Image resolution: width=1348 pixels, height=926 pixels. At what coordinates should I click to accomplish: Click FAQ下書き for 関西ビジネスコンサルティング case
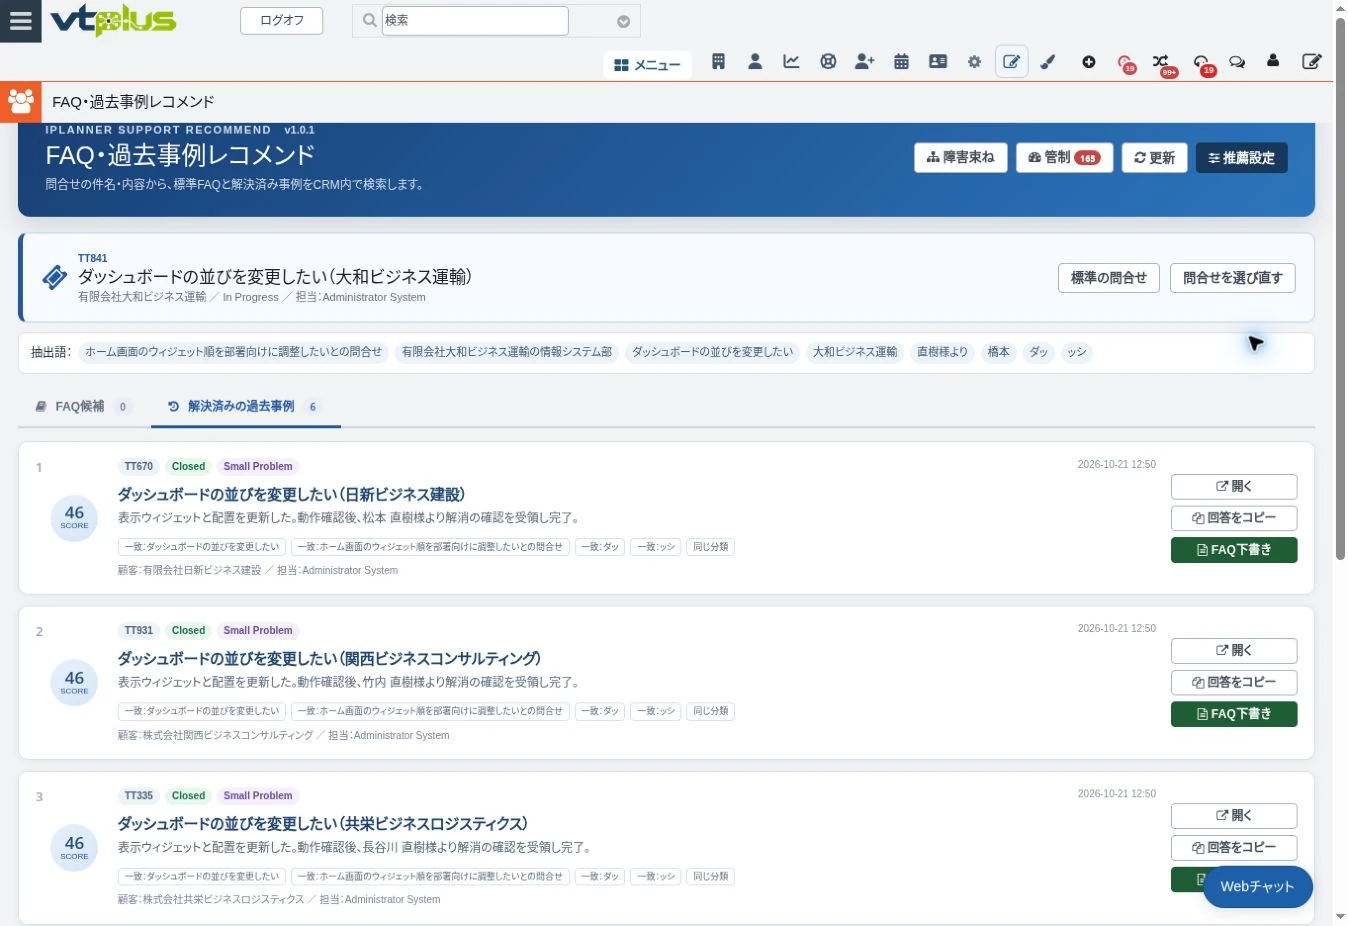[1234, 714]
